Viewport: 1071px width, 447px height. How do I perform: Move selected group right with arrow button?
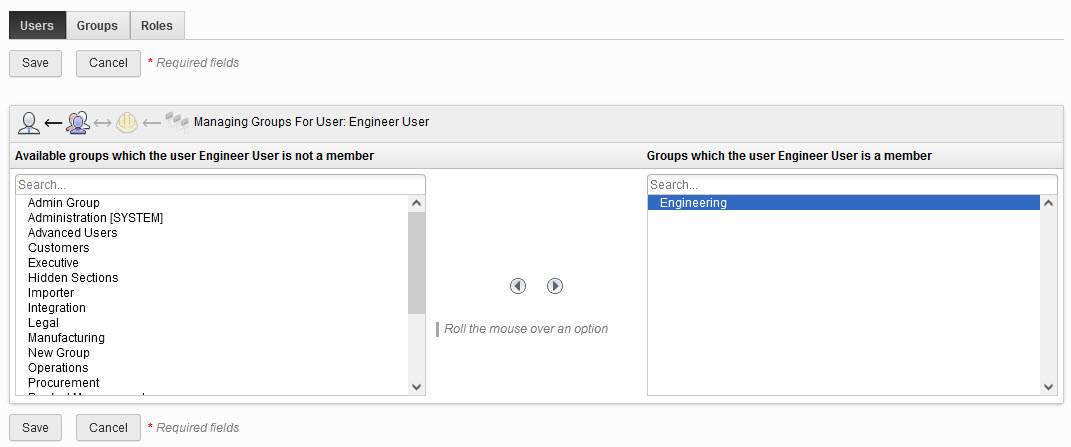pos(555,286)
